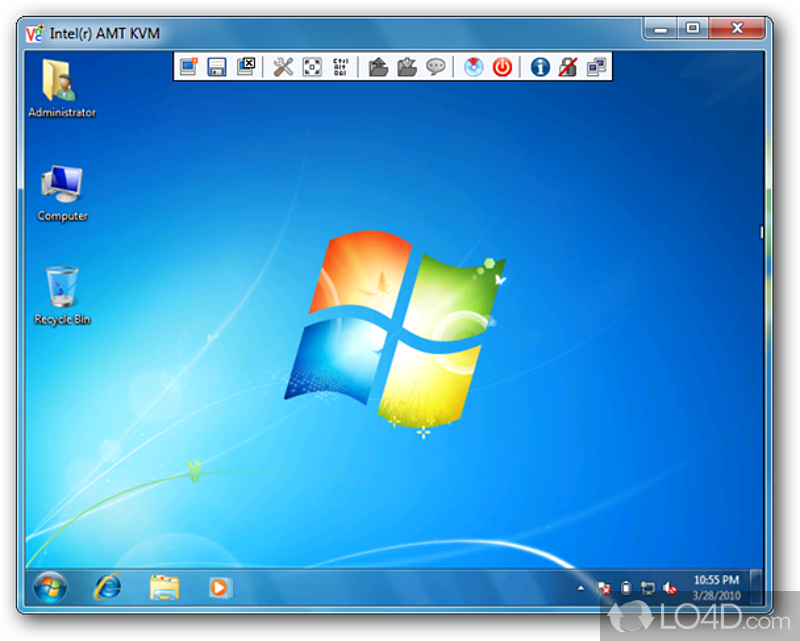The width and height of the screenshot is (800, 641).
Task: Open Windows Explorer from remote taskbar
Action: (164, 588)
